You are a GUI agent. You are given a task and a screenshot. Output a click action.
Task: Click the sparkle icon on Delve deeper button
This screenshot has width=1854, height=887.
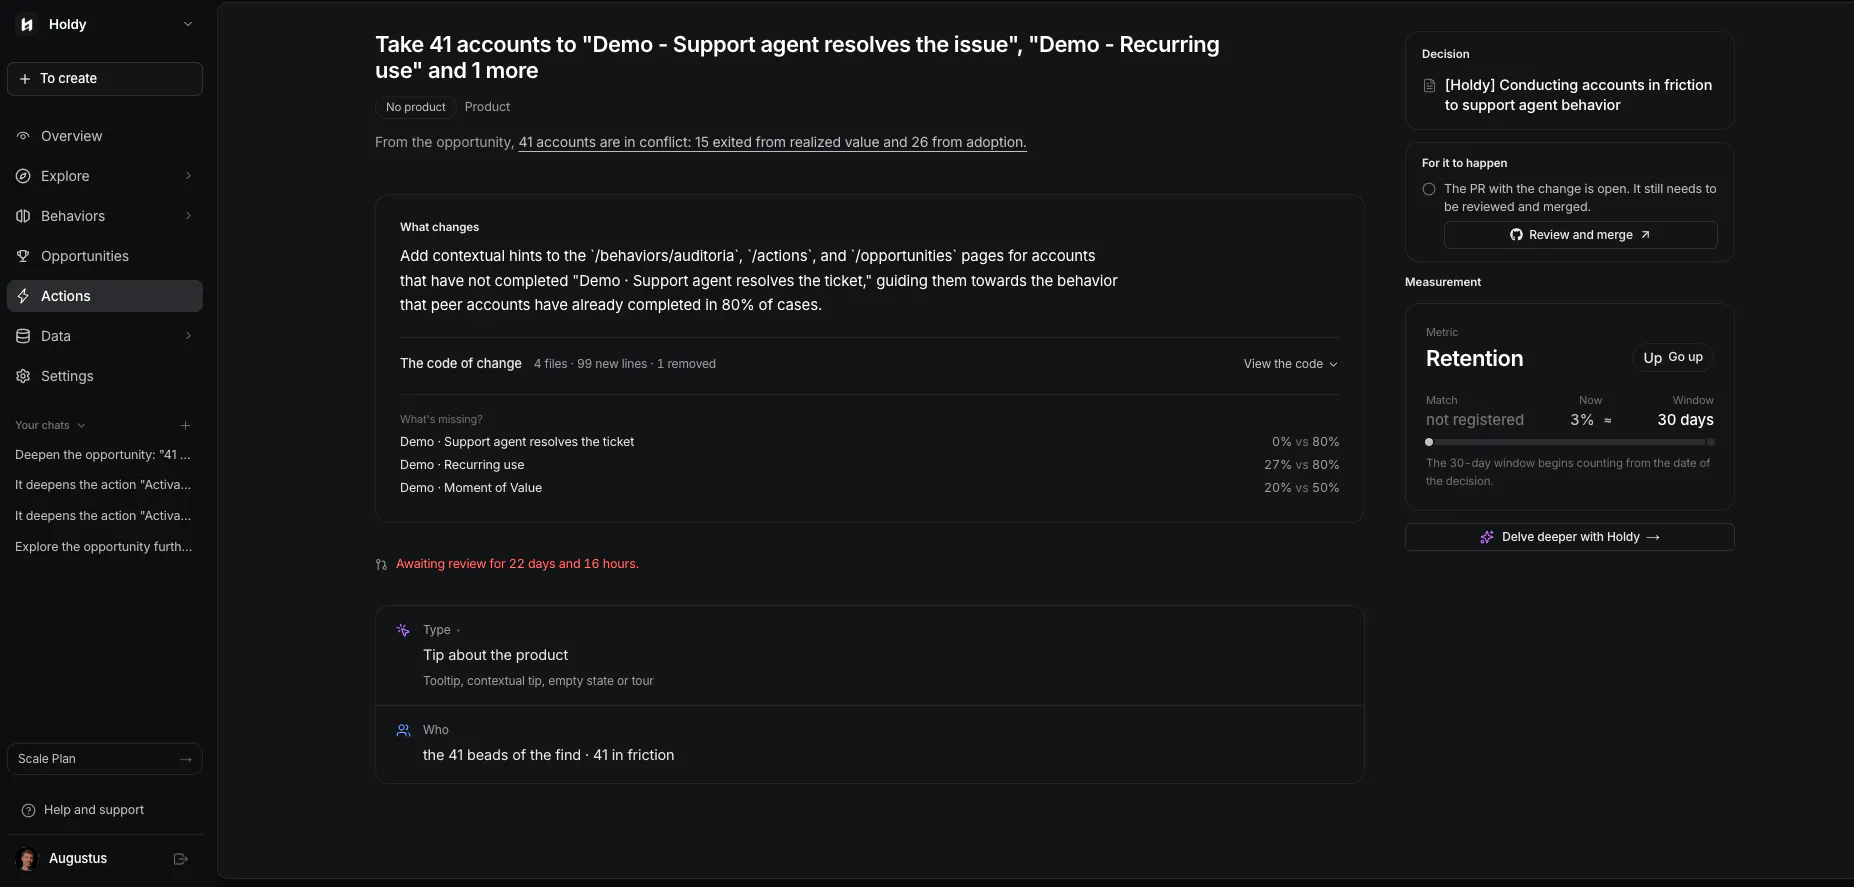pyautogui.click(x=1487, y=537)
